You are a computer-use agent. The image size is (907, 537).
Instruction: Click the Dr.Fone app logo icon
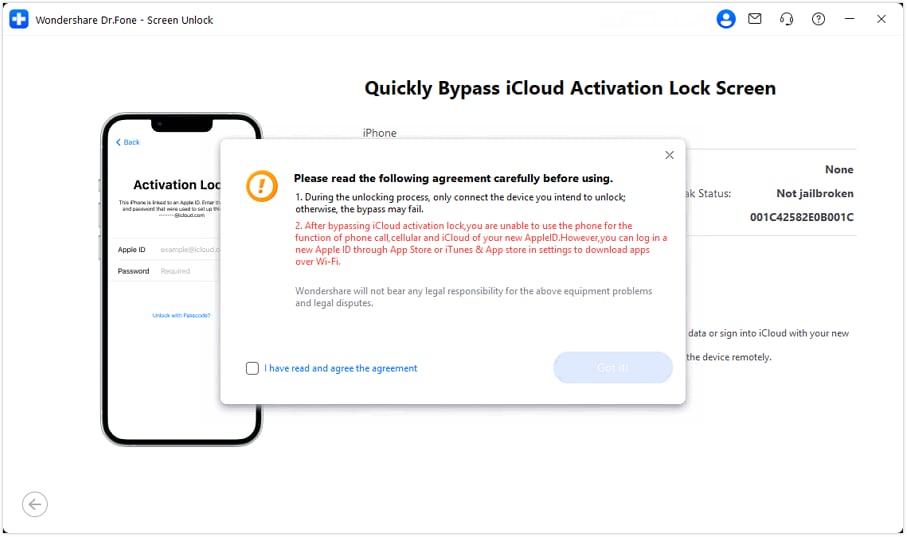(x=19, y=19)
